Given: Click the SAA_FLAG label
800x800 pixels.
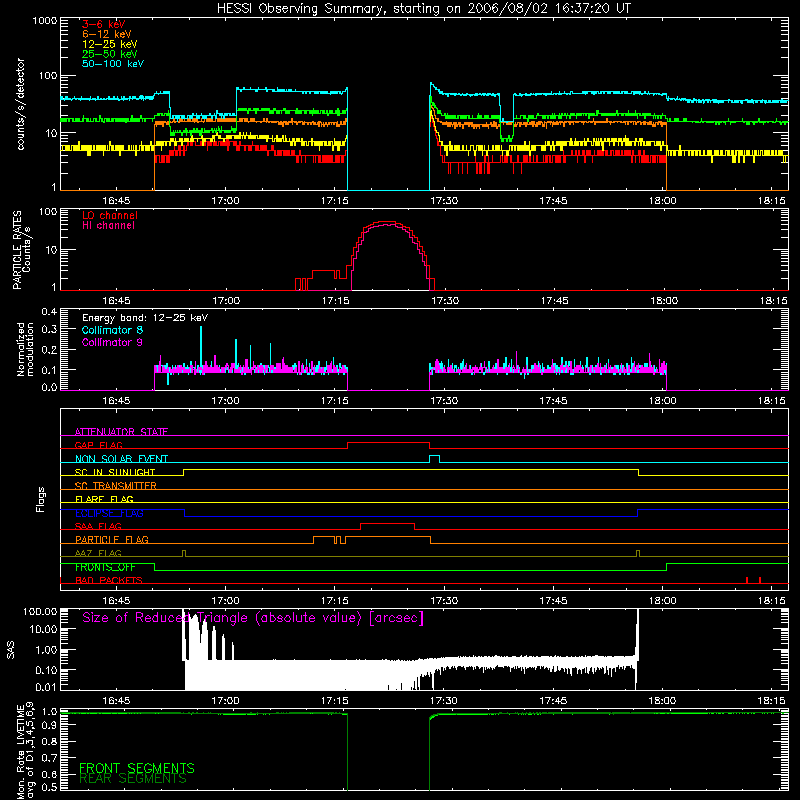Looking at the screenshot, I should 98,526.
